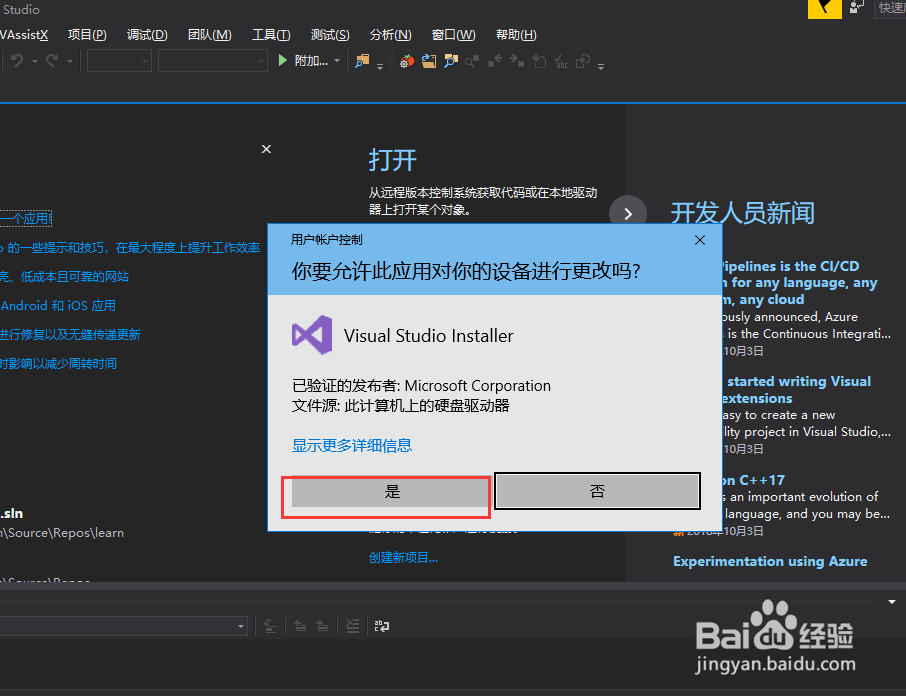This screenshot has width=906, height=696.
Task: Open the 帮助(H) menu
Action: pos(516,35)
